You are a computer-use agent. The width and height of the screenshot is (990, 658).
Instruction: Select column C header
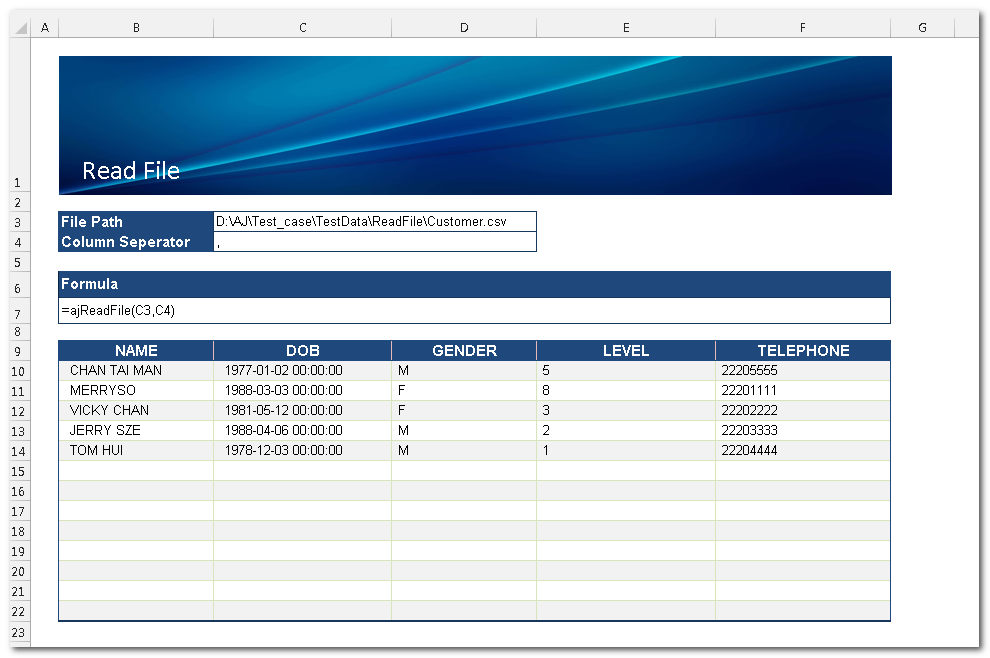(x=302, y=28)
